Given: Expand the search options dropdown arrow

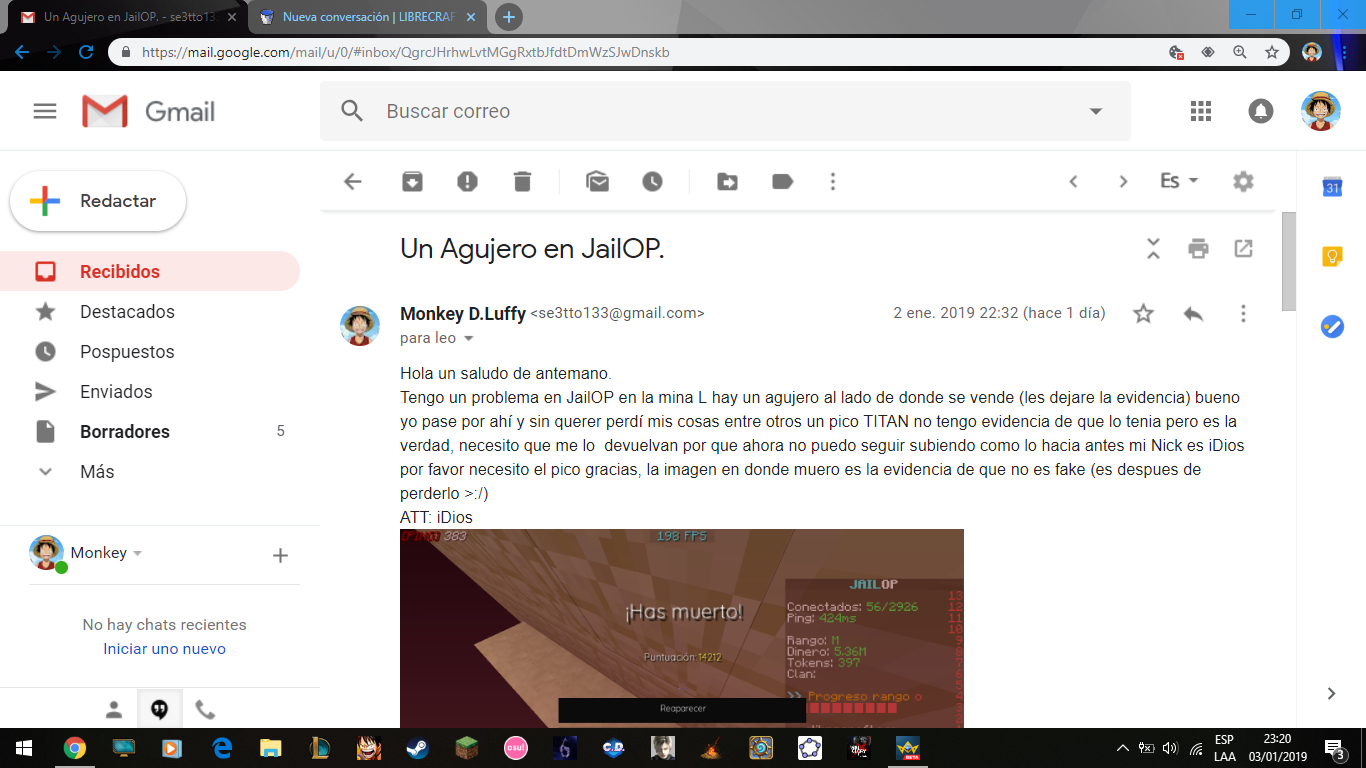Looking at the screenshot, I should [x=1095, y=111].
